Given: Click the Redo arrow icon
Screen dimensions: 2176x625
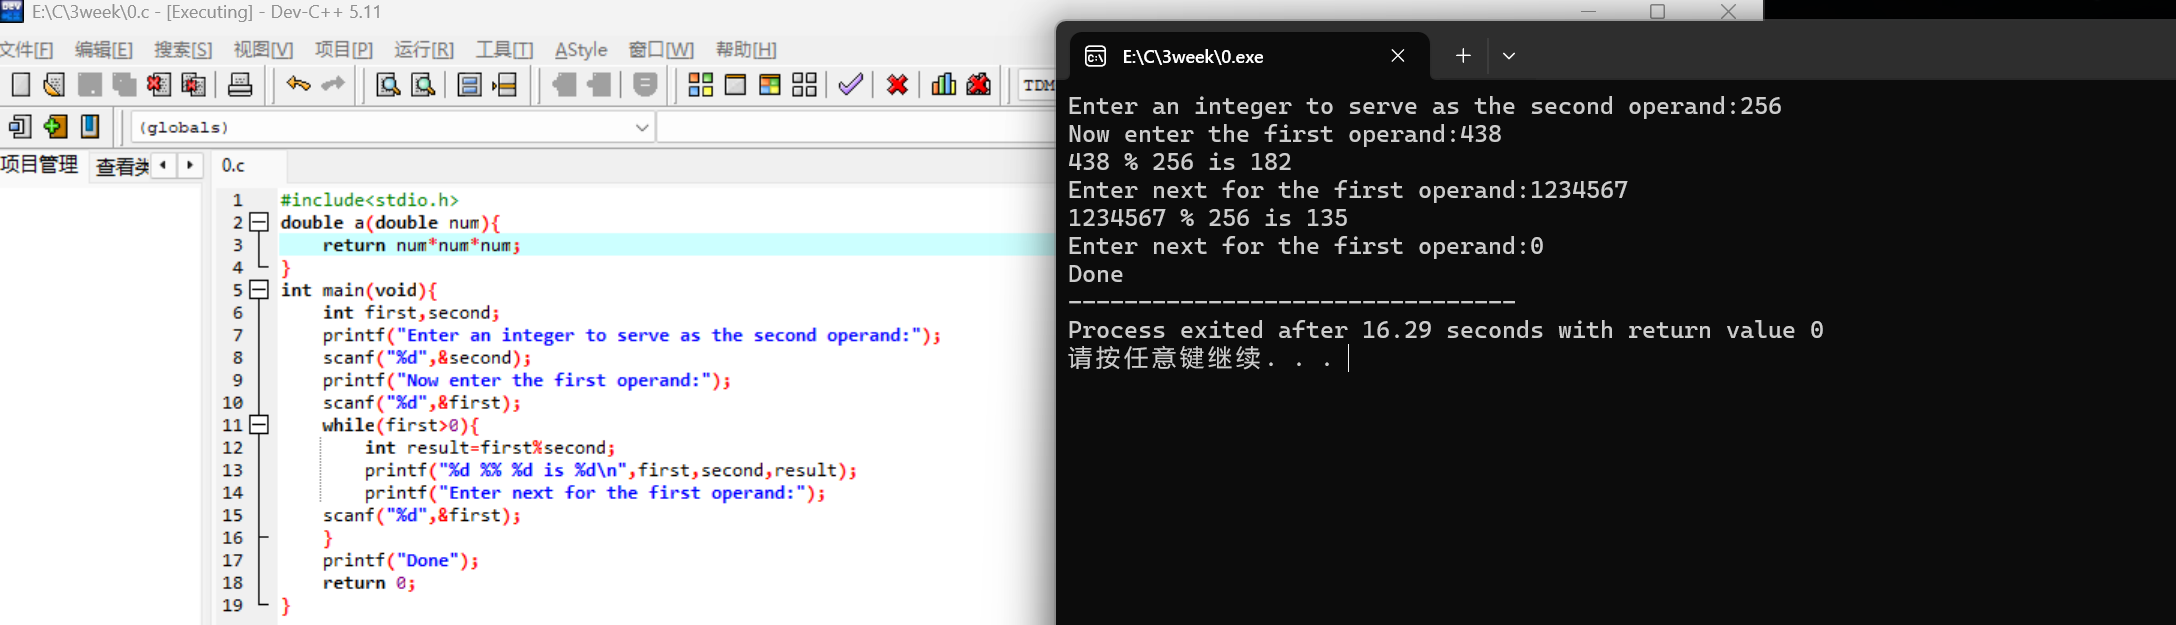Looking at the screenshot, I should [x=333, y=85].
